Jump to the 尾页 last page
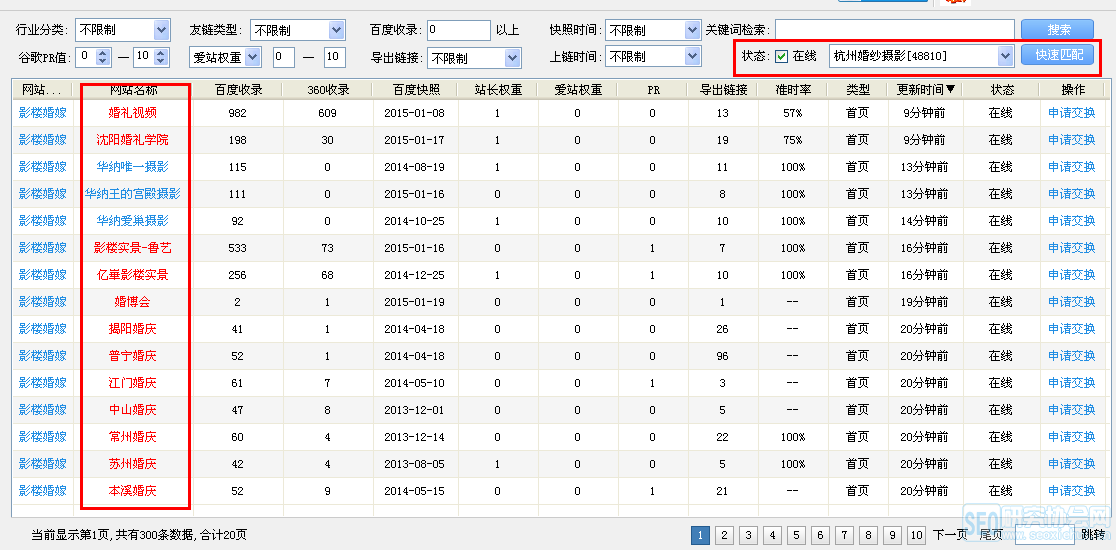This screenshot has width=1116, height=550. point(990,535)
